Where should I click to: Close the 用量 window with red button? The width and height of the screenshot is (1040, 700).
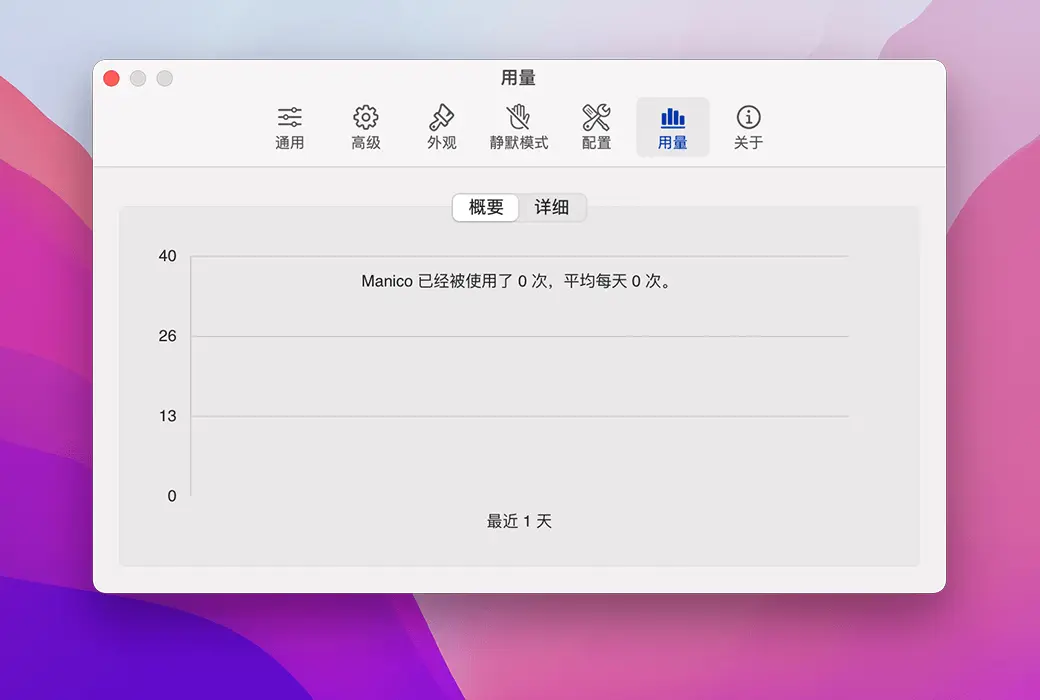point(111,78)
